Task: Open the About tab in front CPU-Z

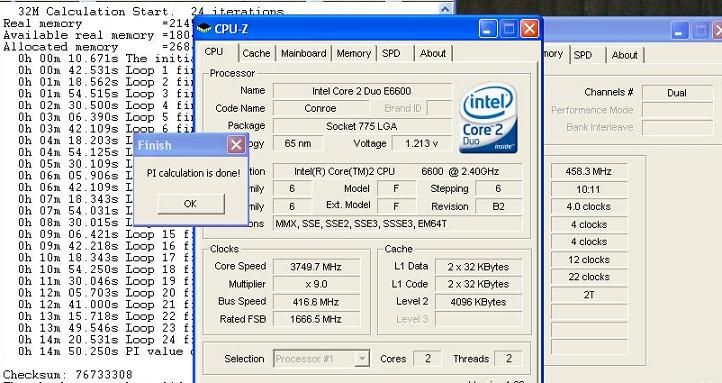Action: coord(433,53)
